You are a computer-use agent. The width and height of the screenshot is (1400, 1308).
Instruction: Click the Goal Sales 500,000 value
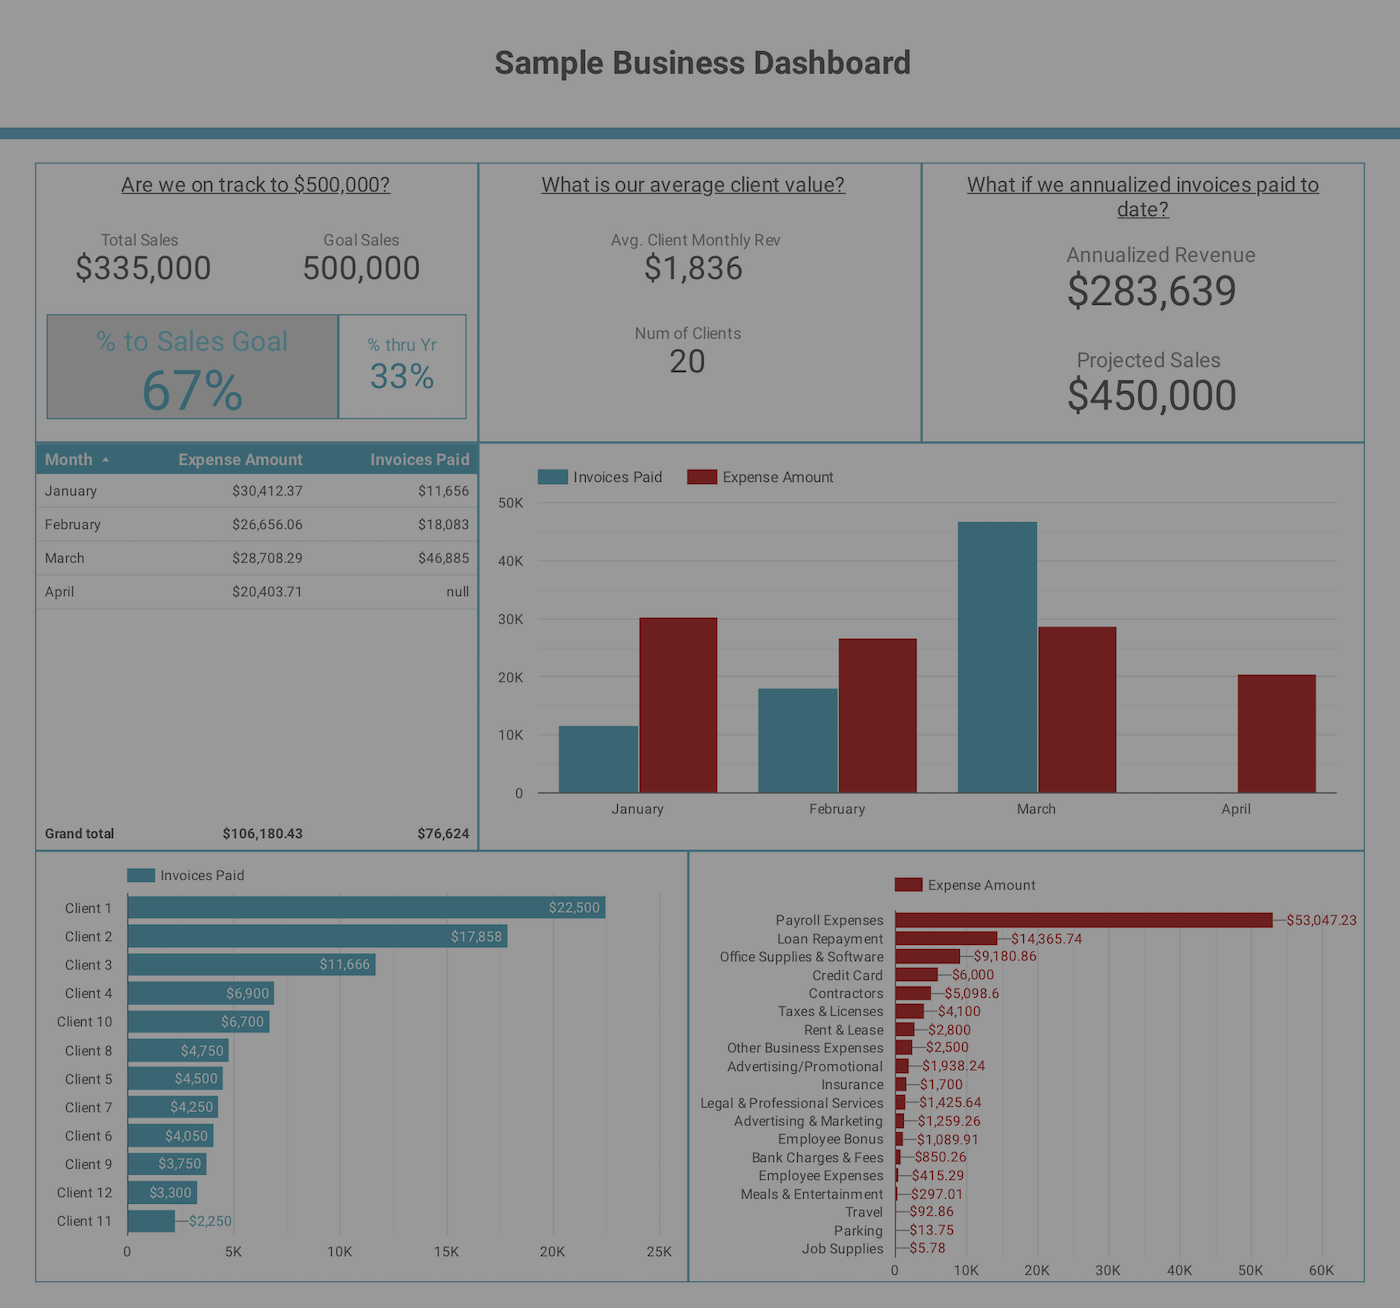[x=361, y=268]
